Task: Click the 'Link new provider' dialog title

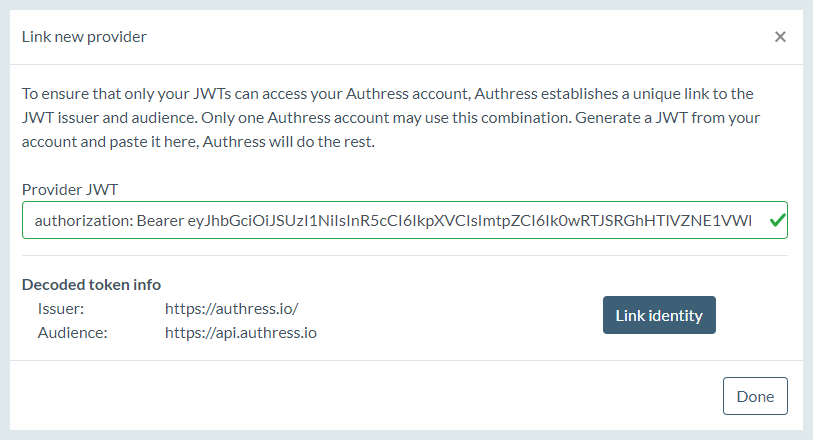Action: (x=84, y=37)
